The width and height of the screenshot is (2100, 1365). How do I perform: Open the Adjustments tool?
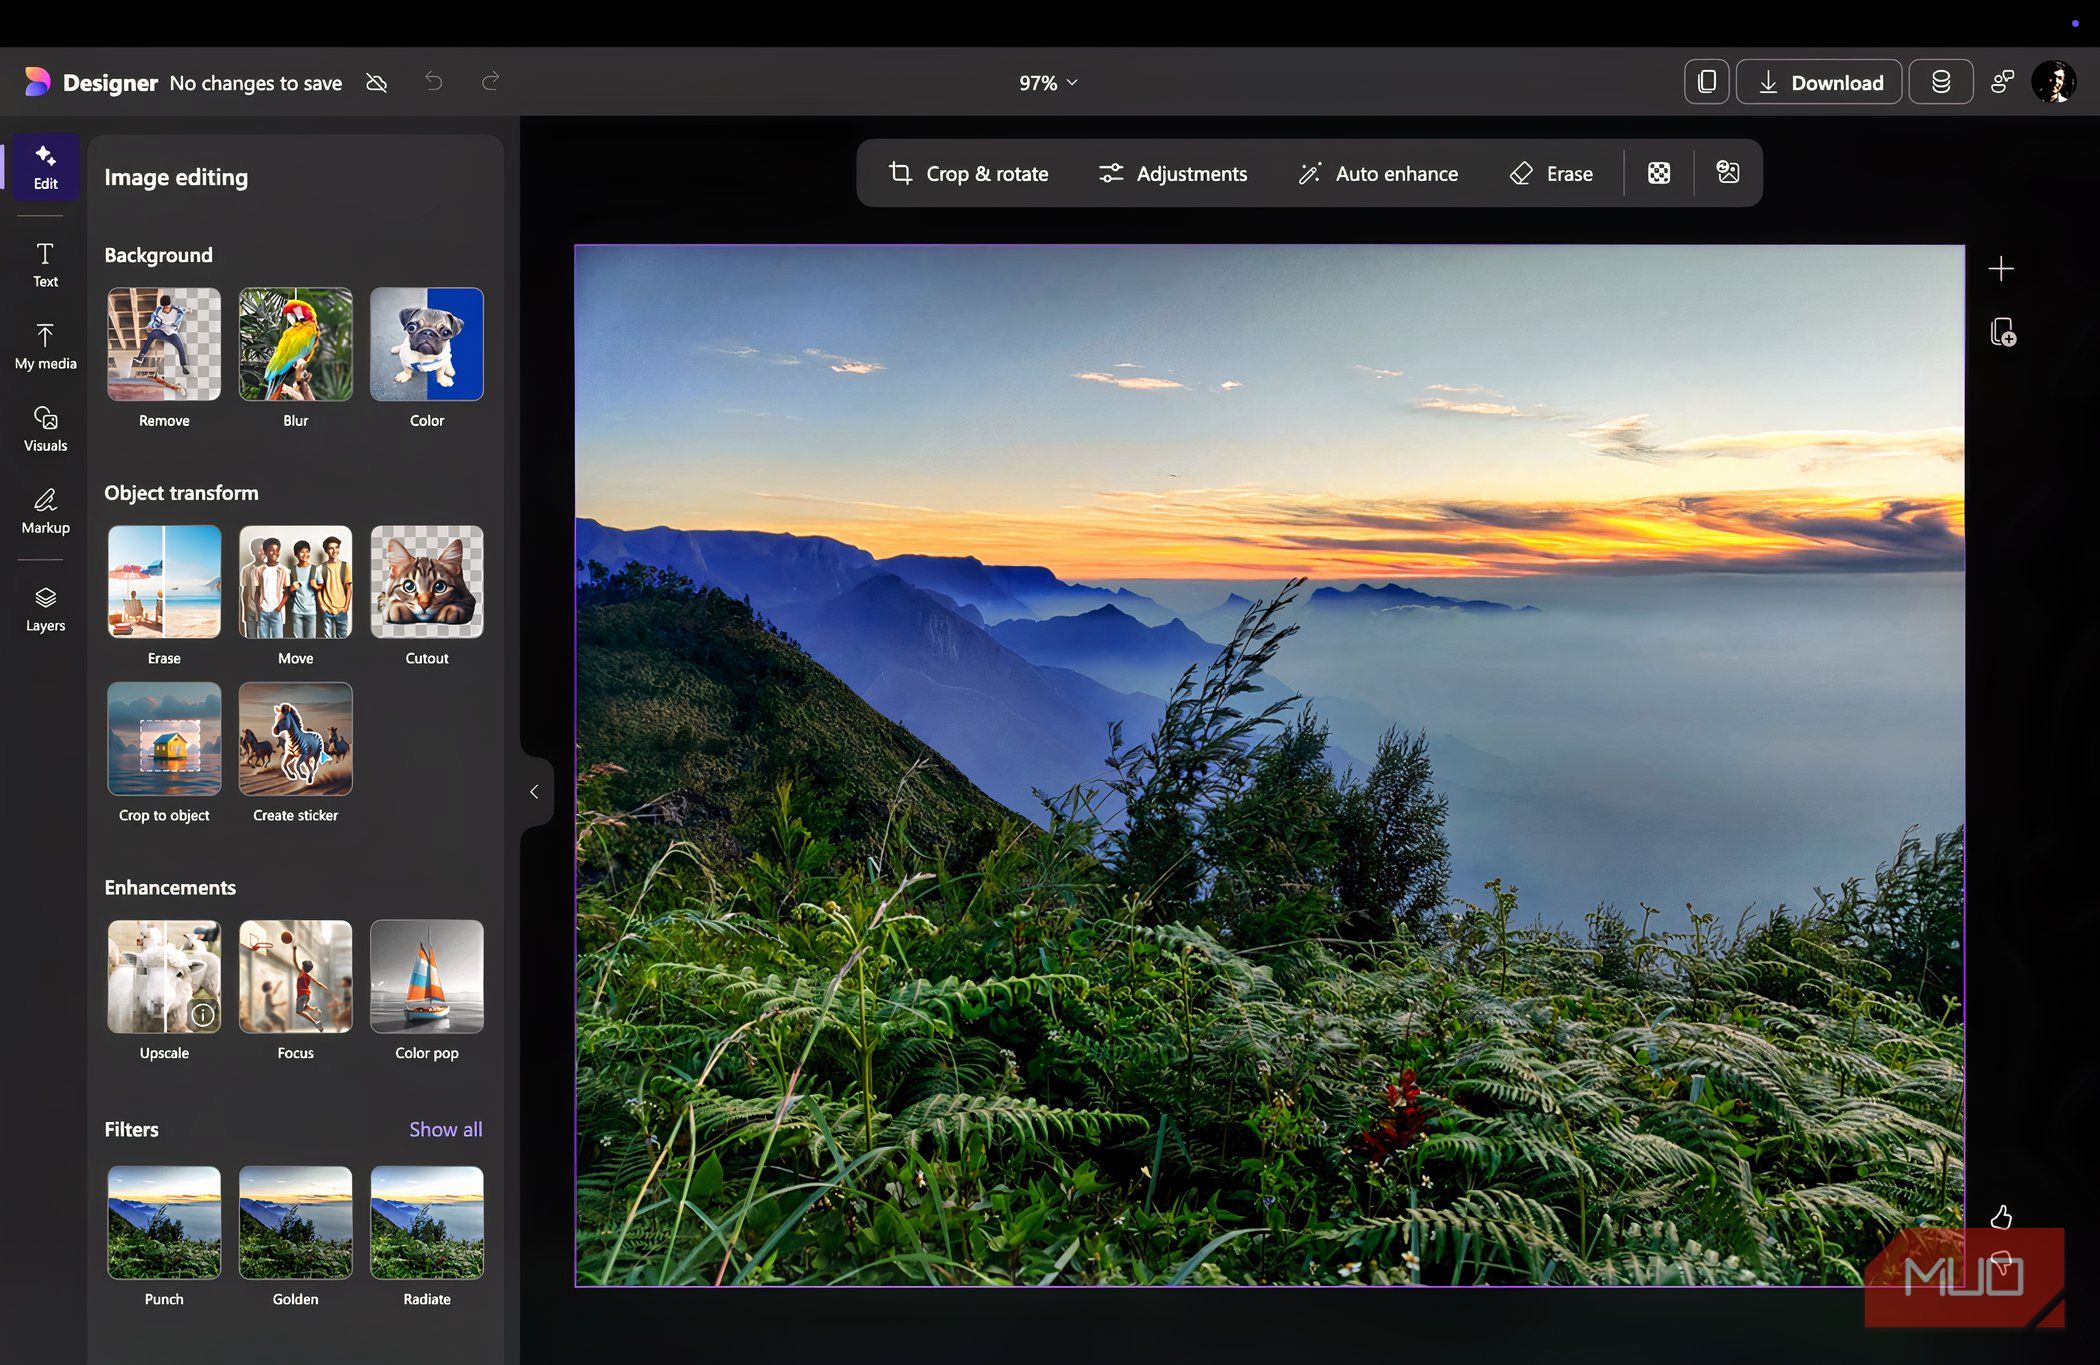[x=1172, y=173]
